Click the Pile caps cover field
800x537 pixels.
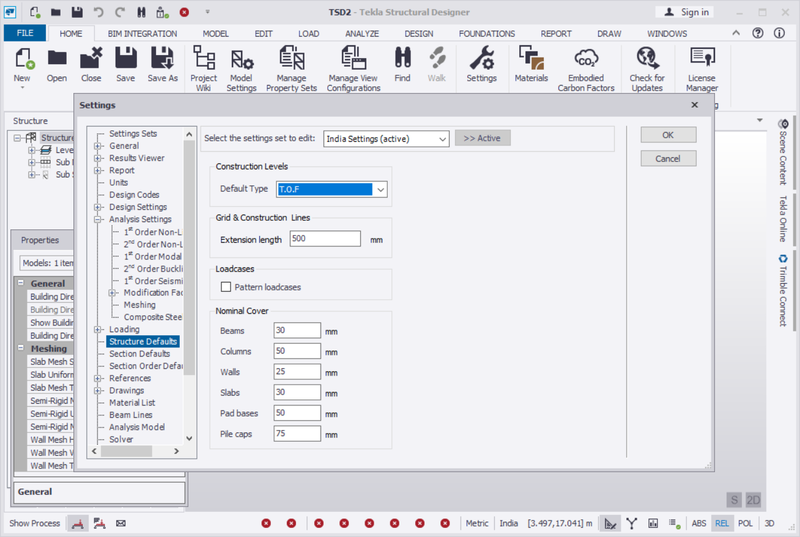tap(297, 433)
